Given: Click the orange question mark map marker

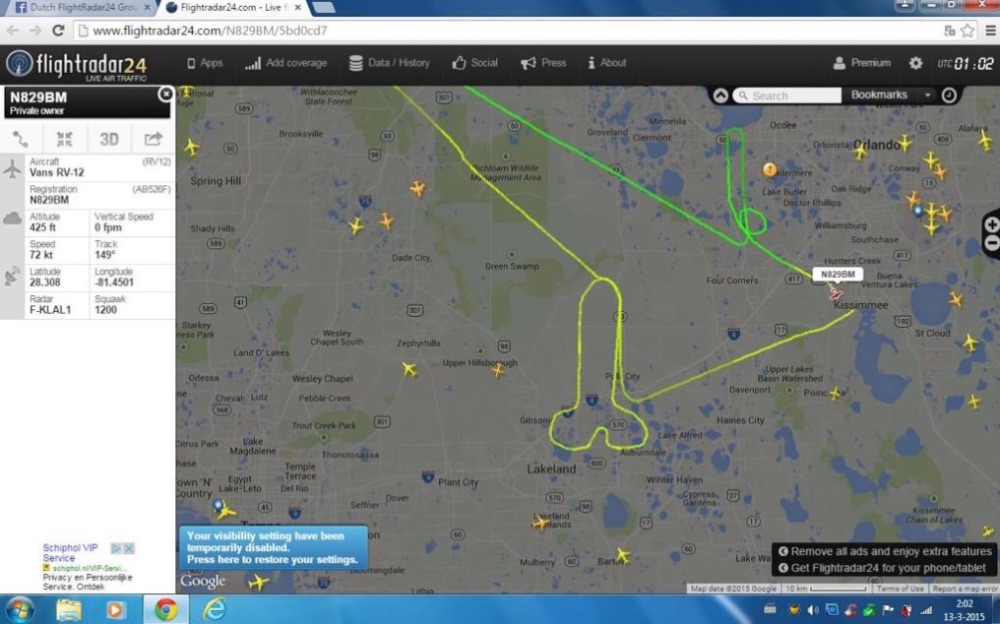Looking at the screenshot, I should (770, 169).
